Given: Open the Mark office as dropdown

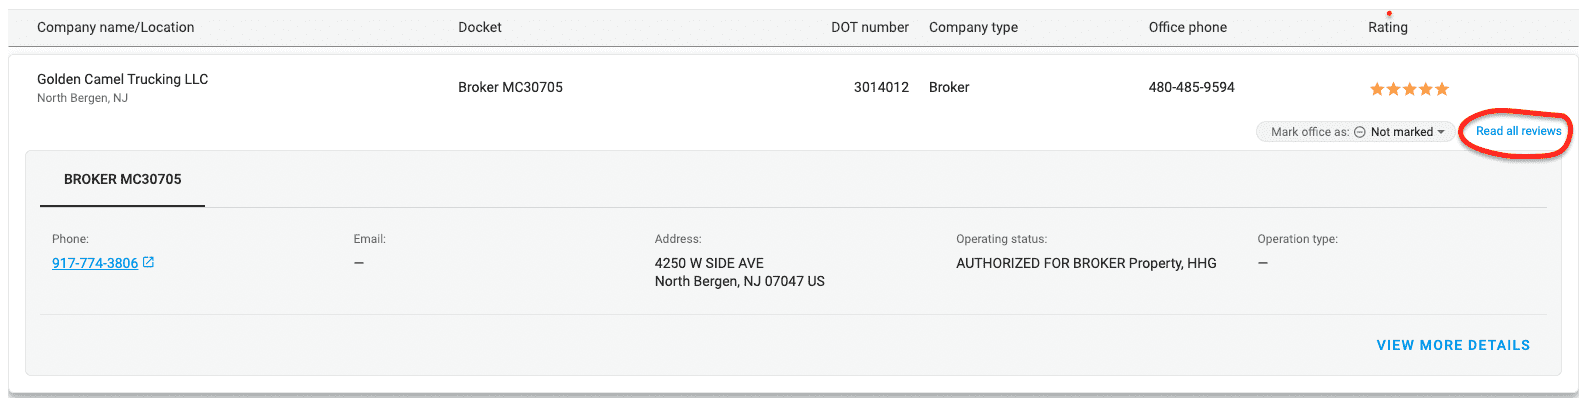Looking at the screenshot, I should pos(1356,132).
